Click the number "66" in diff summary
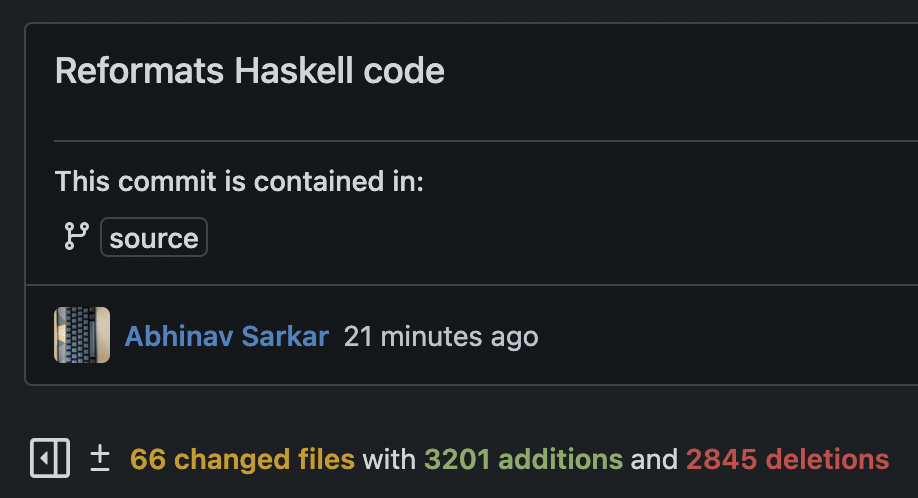The height and width of the screenshot is (498, 918). (147, 460)
